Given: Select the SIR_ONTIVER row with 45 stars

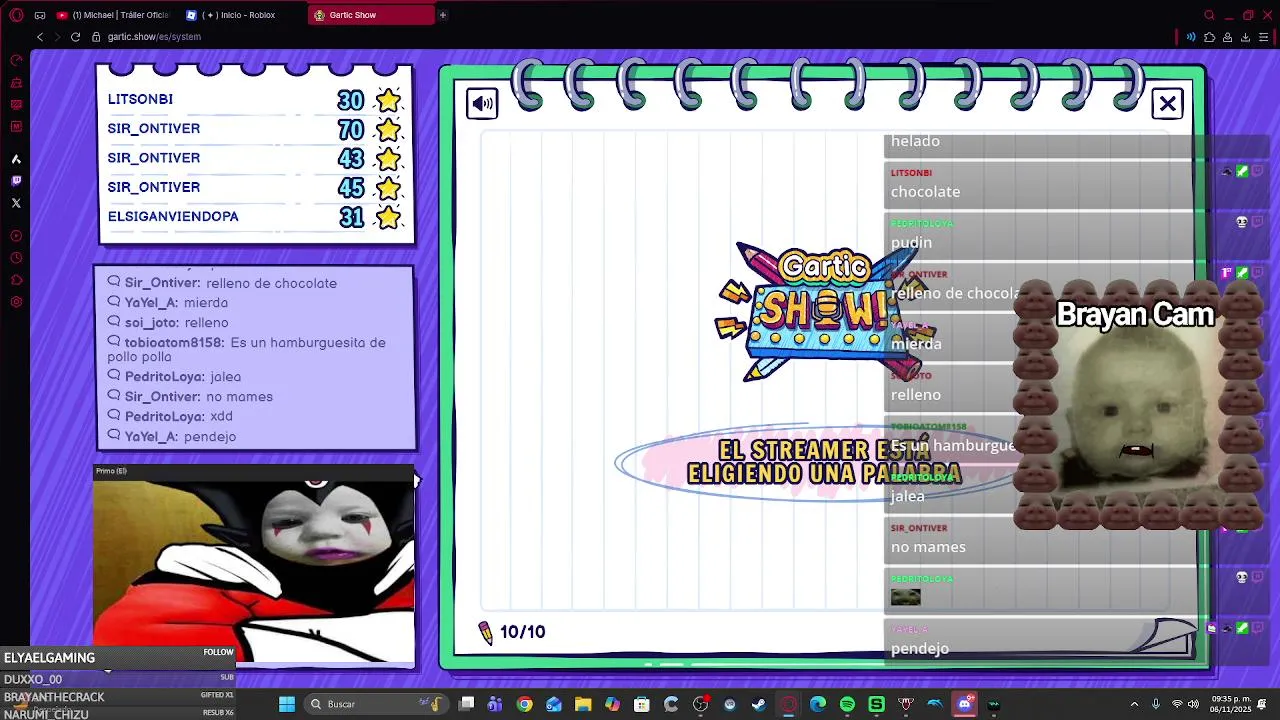Looking at the screenshot, I should coord(255,187).
